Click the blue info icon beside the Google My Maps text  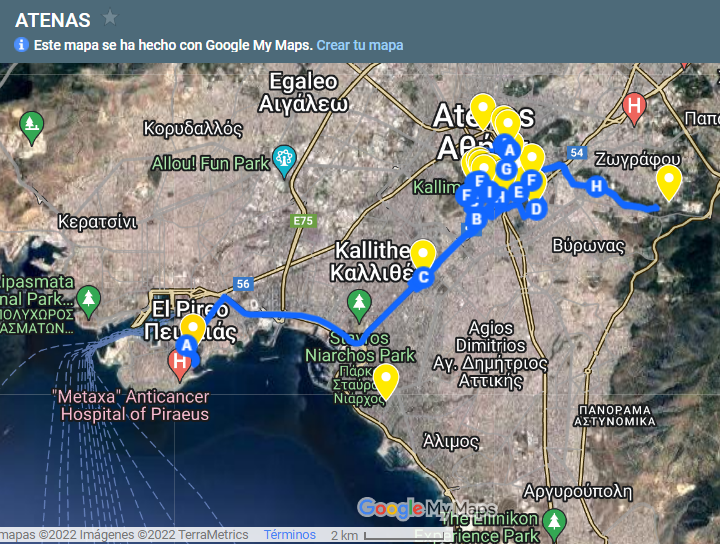click(21, 45)
